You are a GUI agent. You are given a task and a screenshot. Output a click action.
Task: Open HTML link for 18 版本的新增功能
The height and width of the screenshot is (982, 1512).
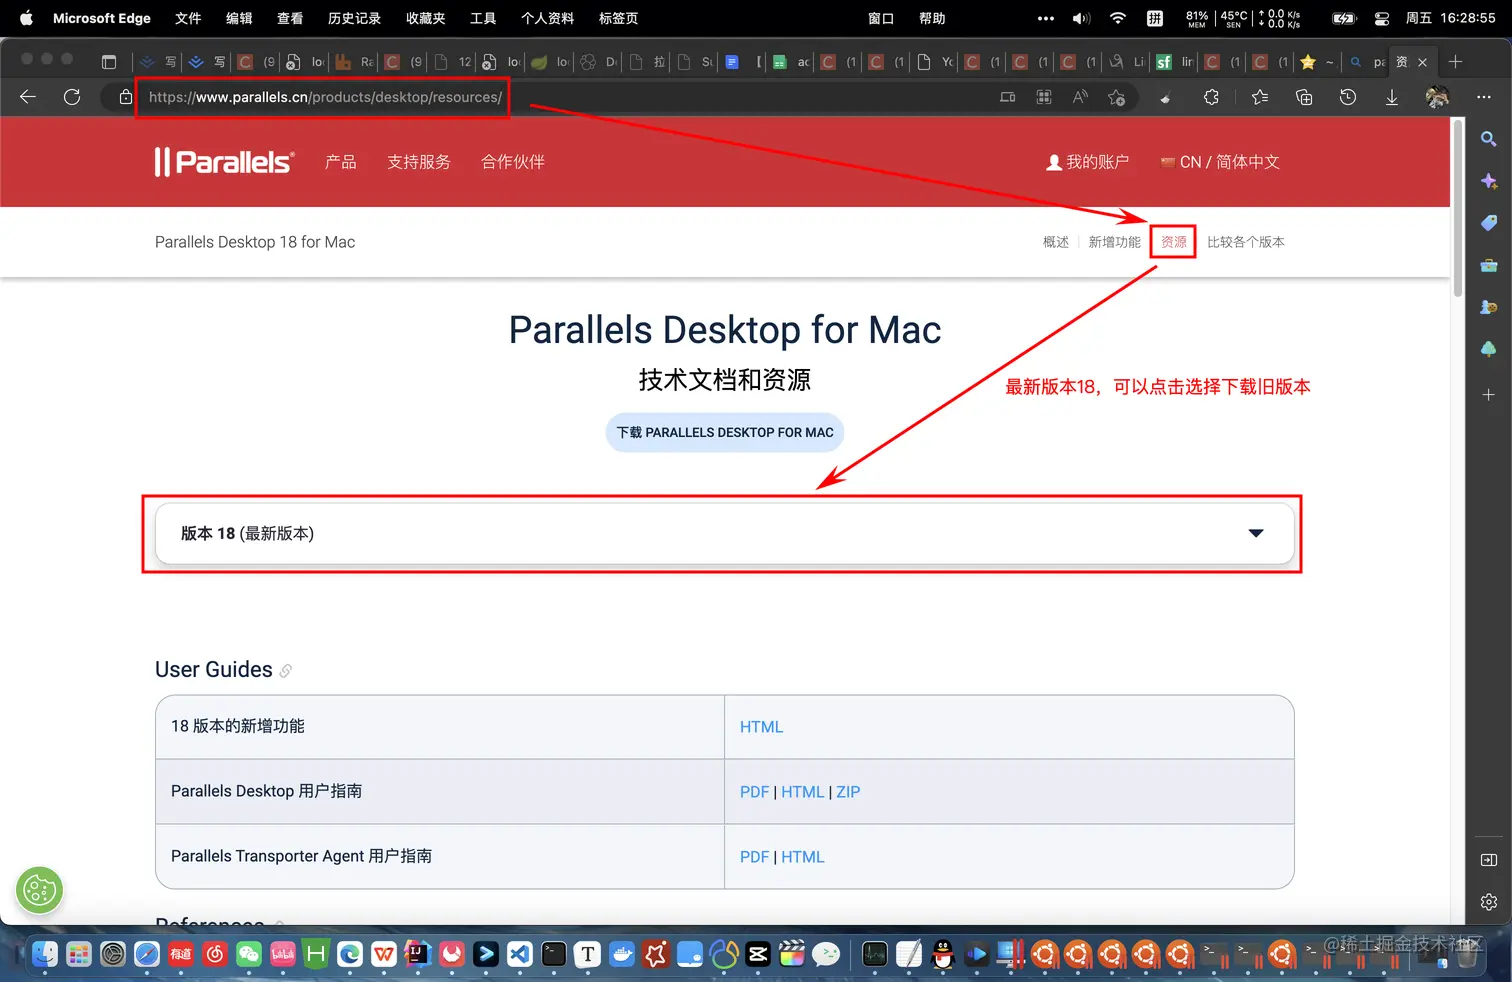click(x=761, y=727)
